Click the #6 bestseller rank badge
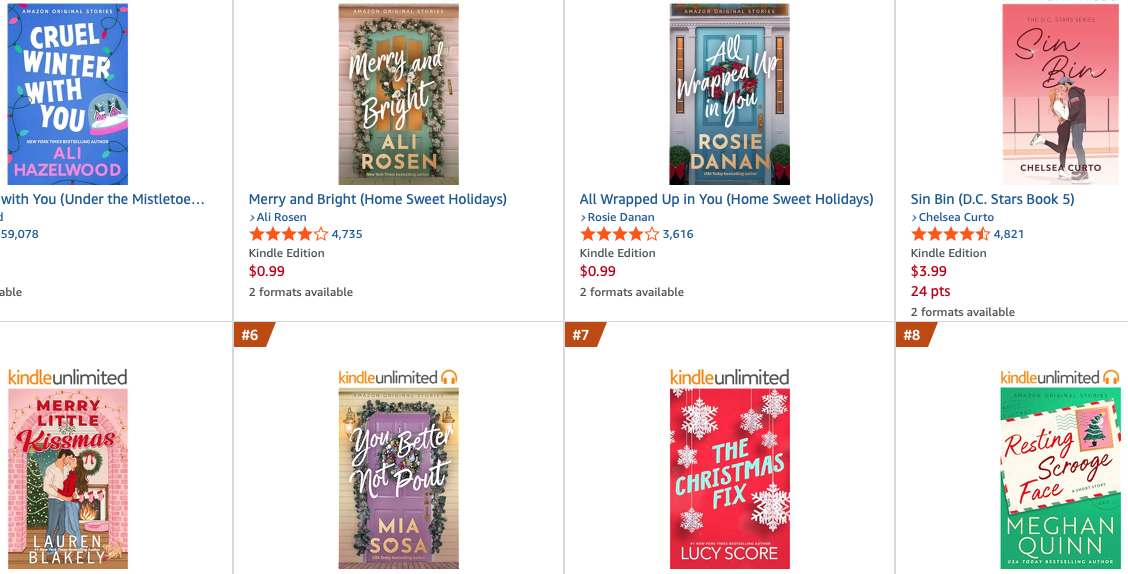Image resolution: width=1128 pixels, height=574 pixels. 250,335
